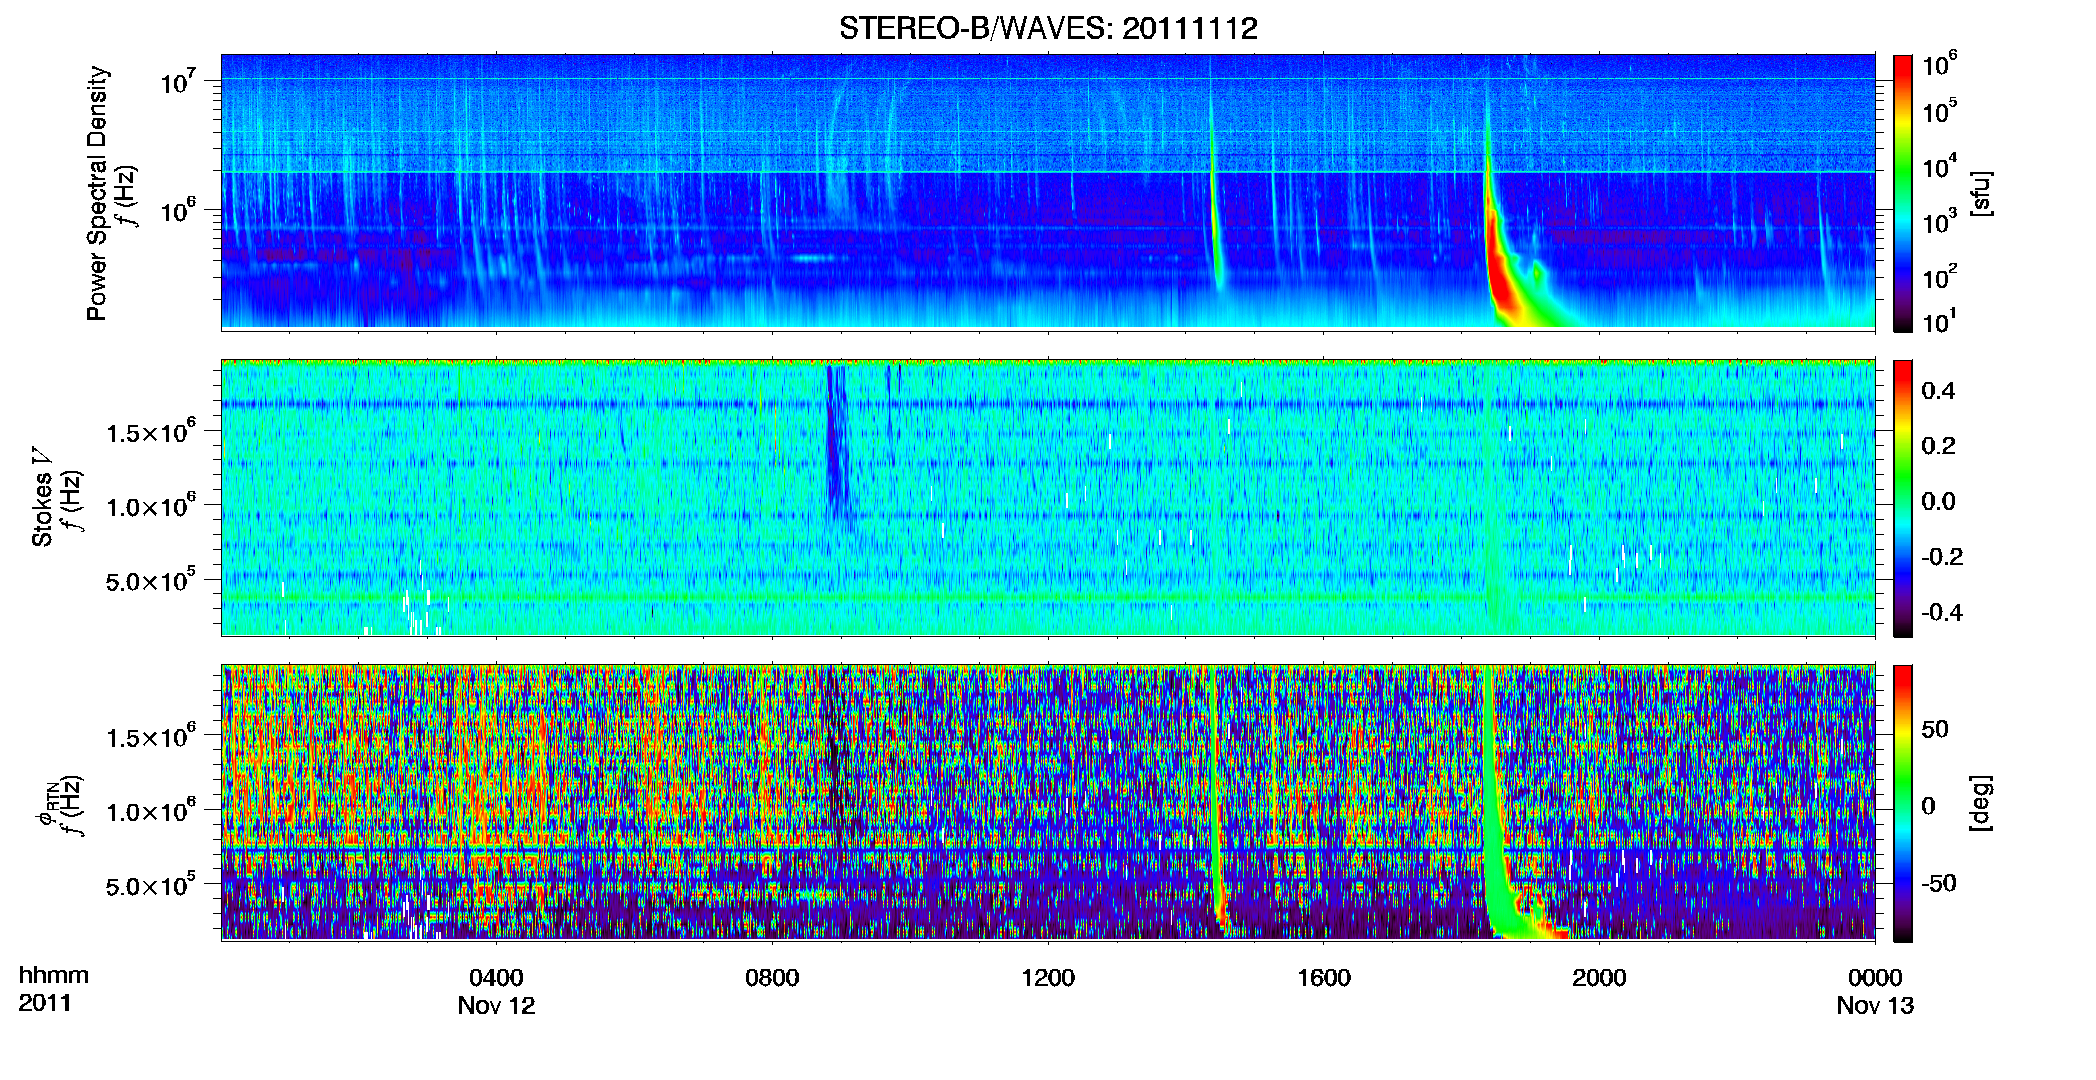Click the 1.5×10^6 tick on Stokes V panel
This screenshot has height=1080, width=2096.
[150, 431]
